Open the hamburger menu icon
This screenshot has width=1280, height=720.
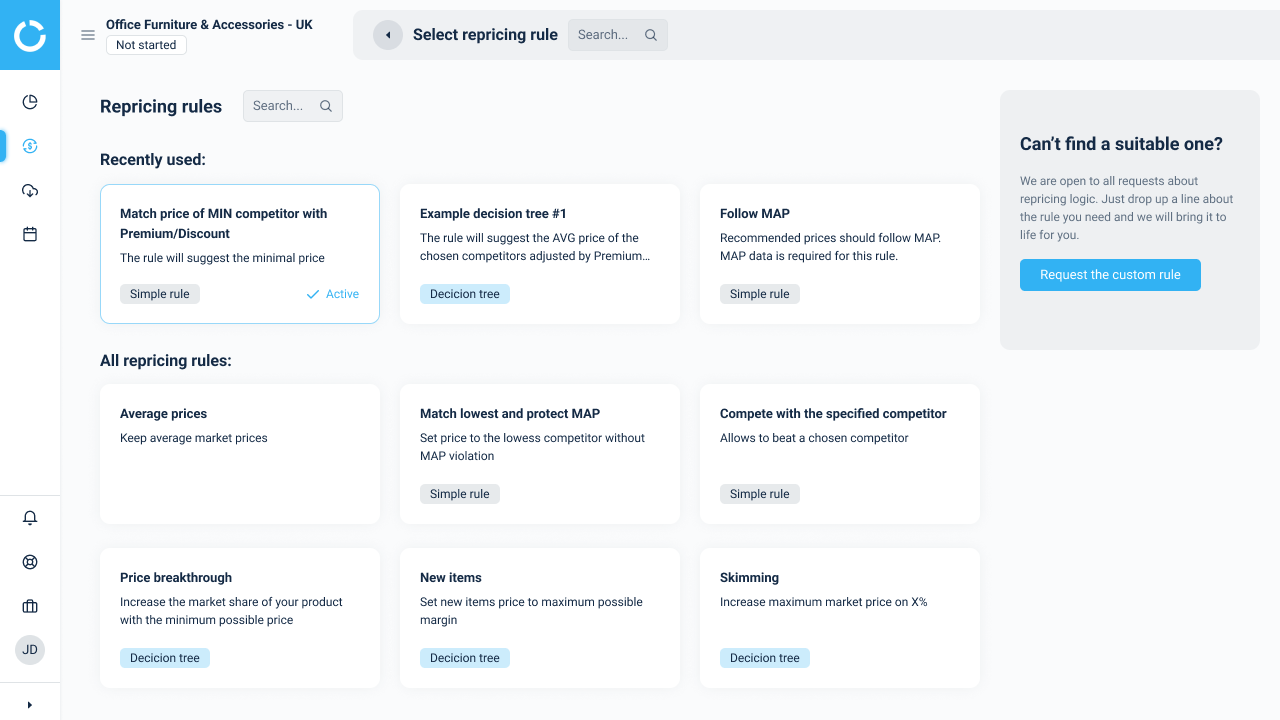click(x=88, y=35)
